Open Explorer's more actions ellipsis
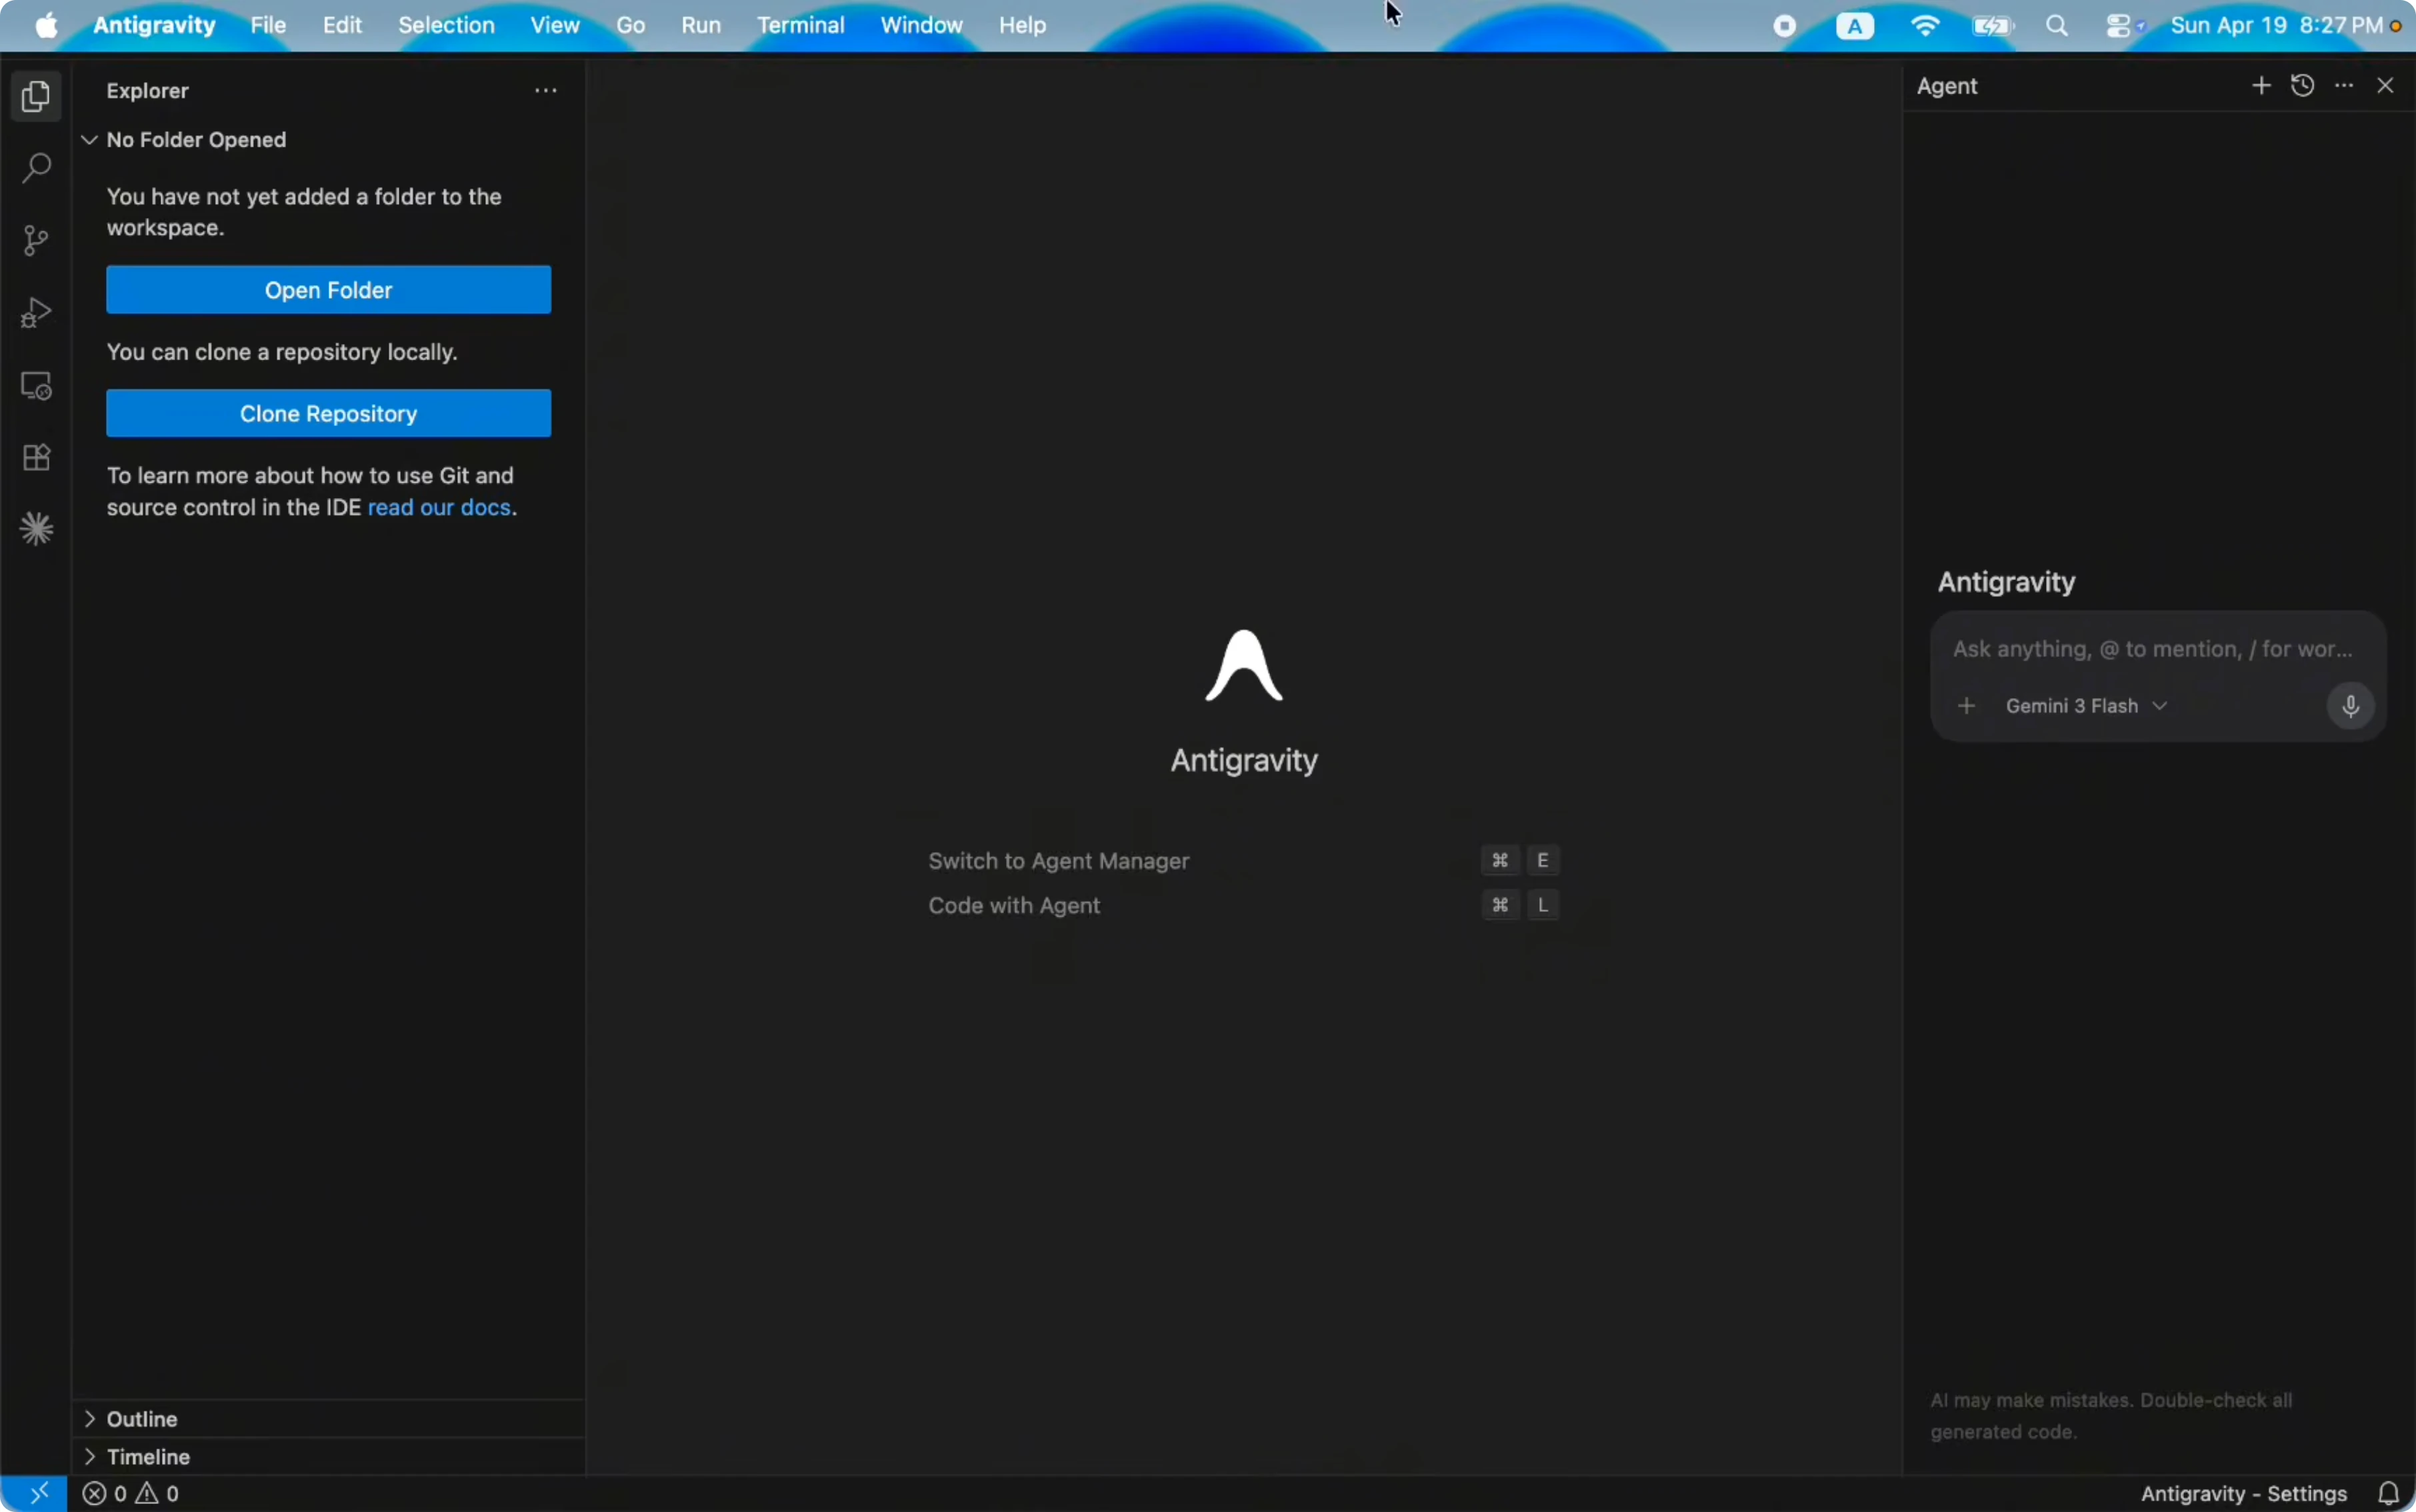Image resolution: width=2416 pixels, height=1512 pixels. (545, 91)
